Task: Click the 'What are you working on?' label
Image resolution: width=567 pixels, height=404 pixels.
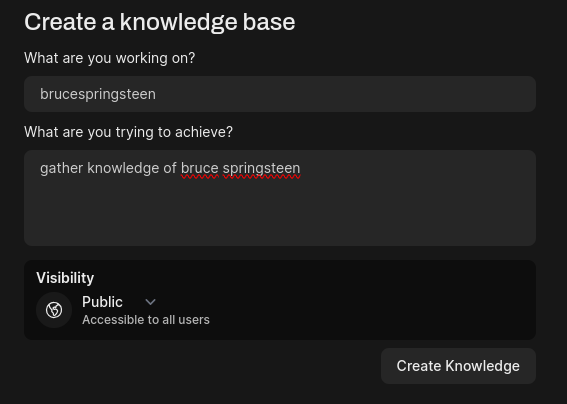Action: (x=110, y=58)
